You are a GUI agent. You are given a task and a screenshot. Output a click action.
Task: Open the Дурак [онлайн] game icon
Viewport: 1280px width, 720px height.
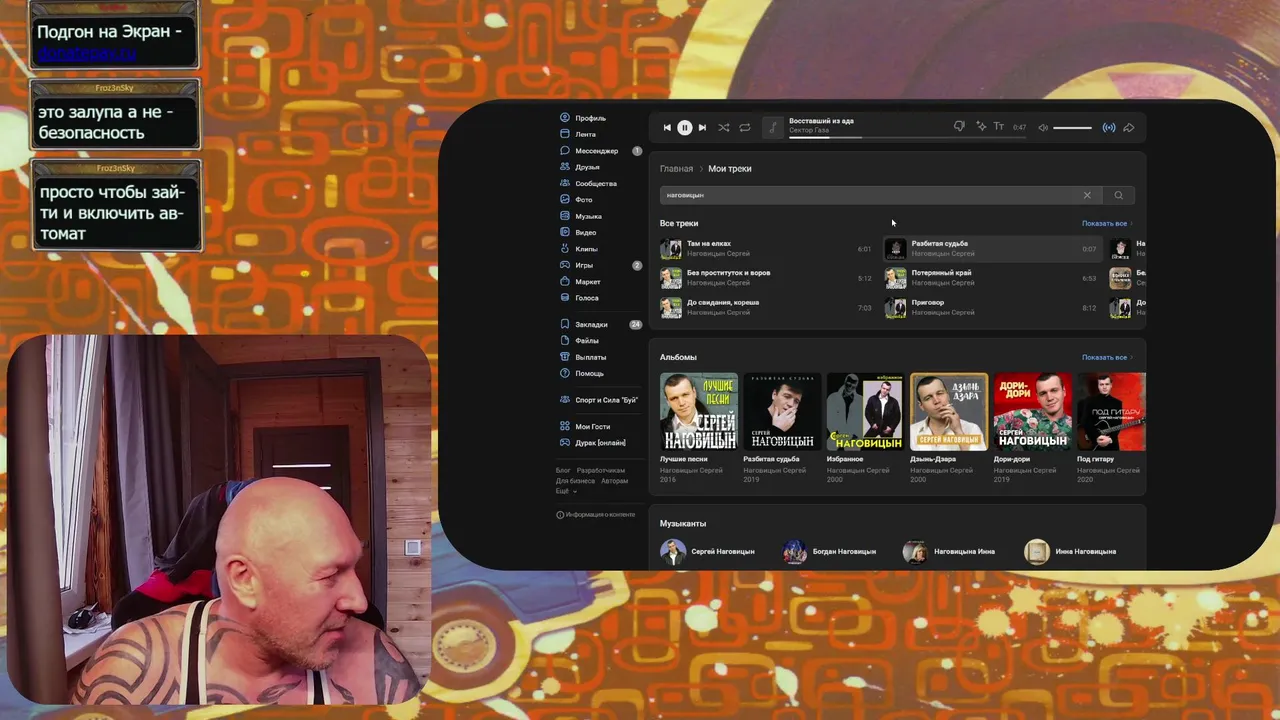tap(565, 442)
